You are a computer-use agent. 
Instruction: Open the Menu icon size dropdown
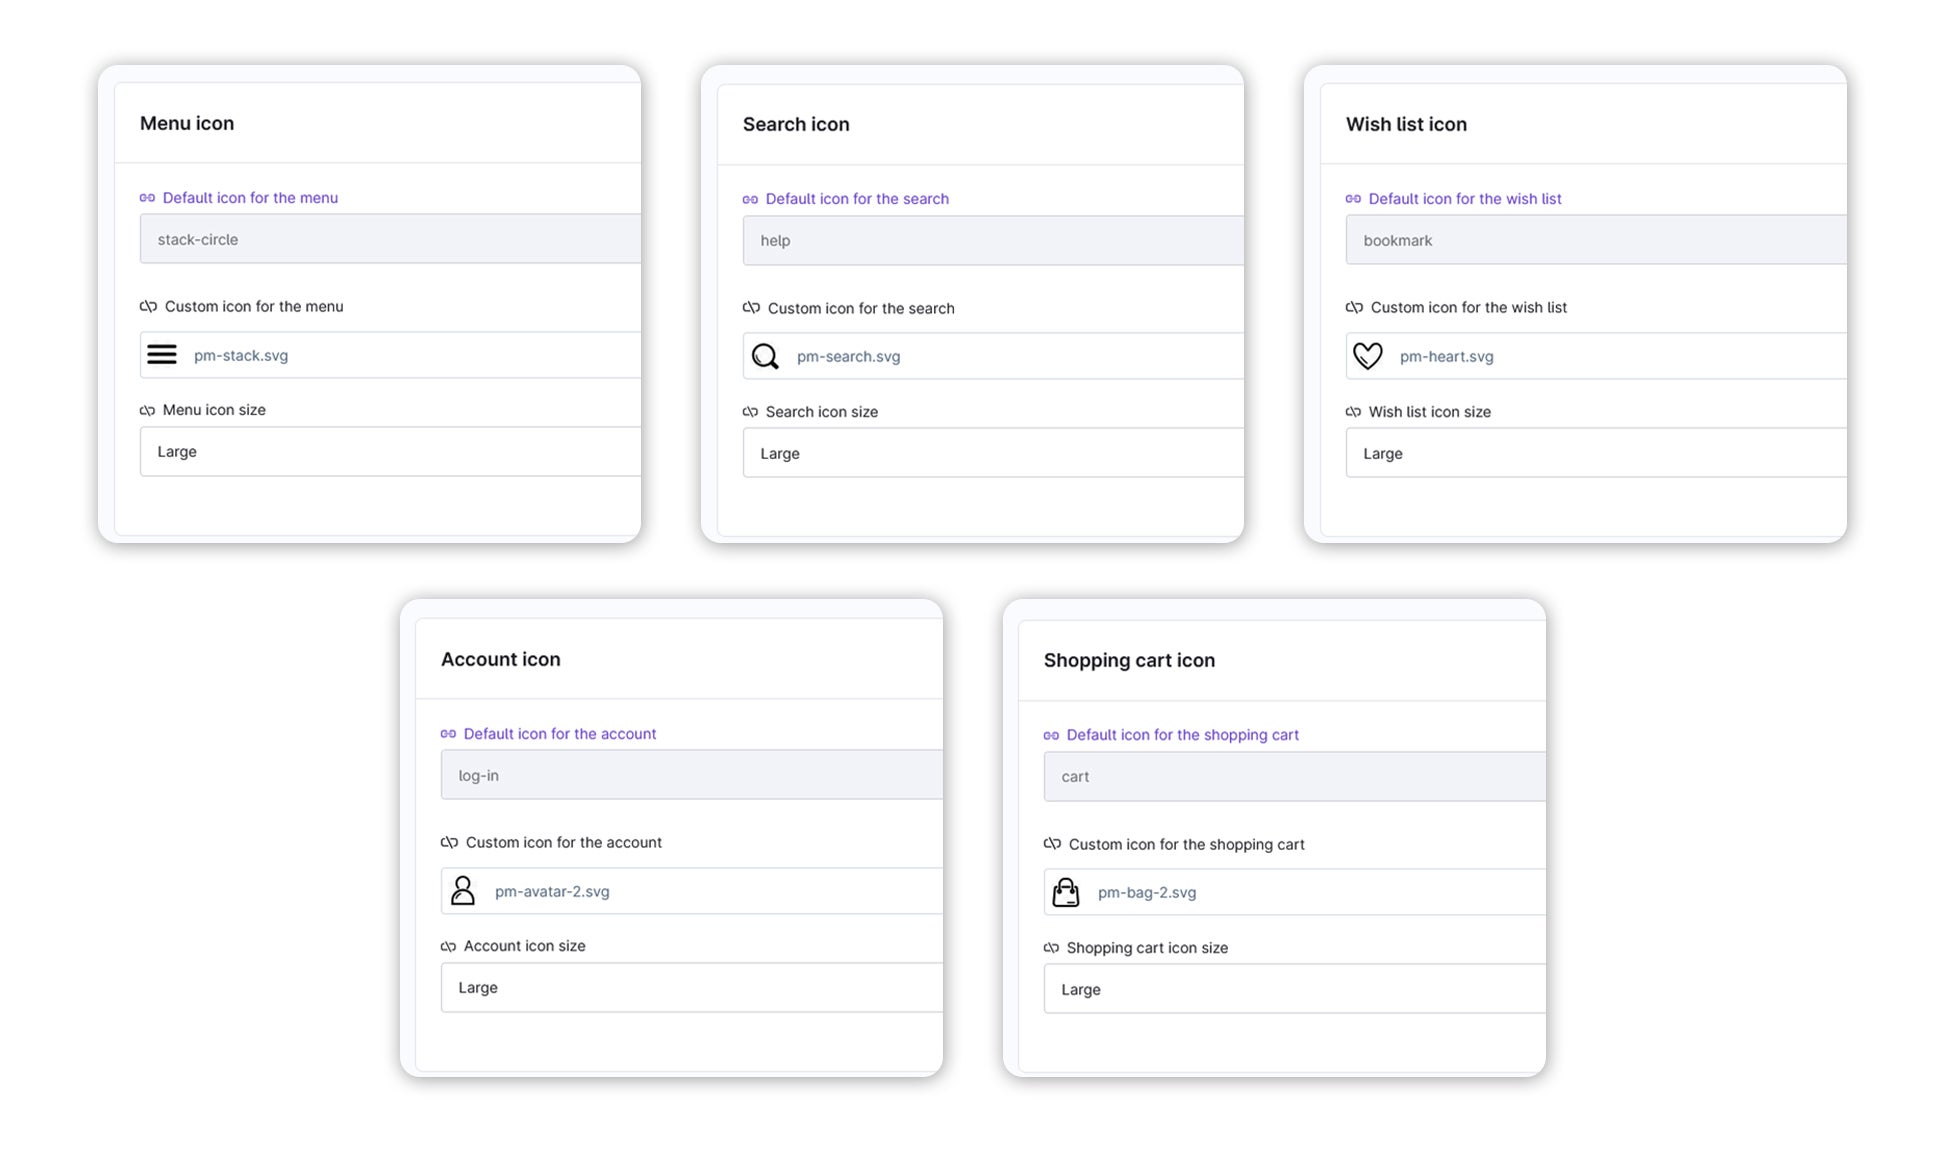390,452
